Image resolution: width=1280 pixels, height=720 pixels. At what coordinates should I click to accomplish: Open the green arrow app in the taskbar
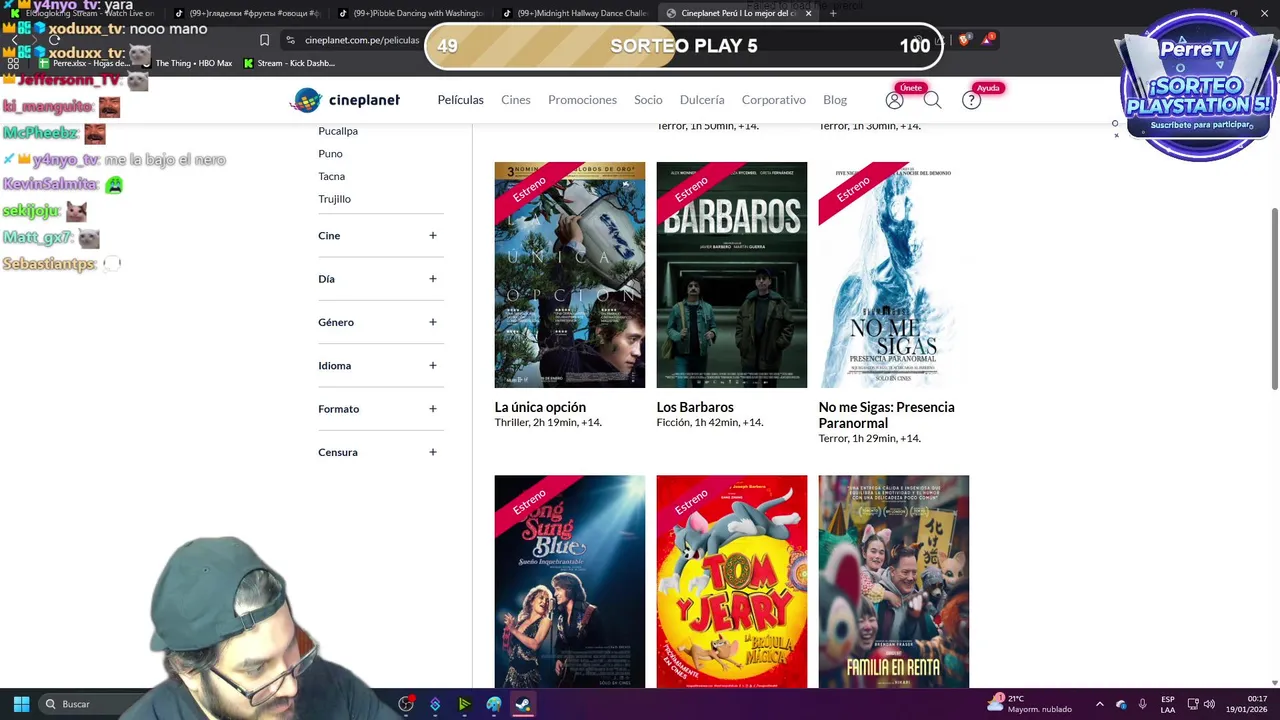point(464,704)
